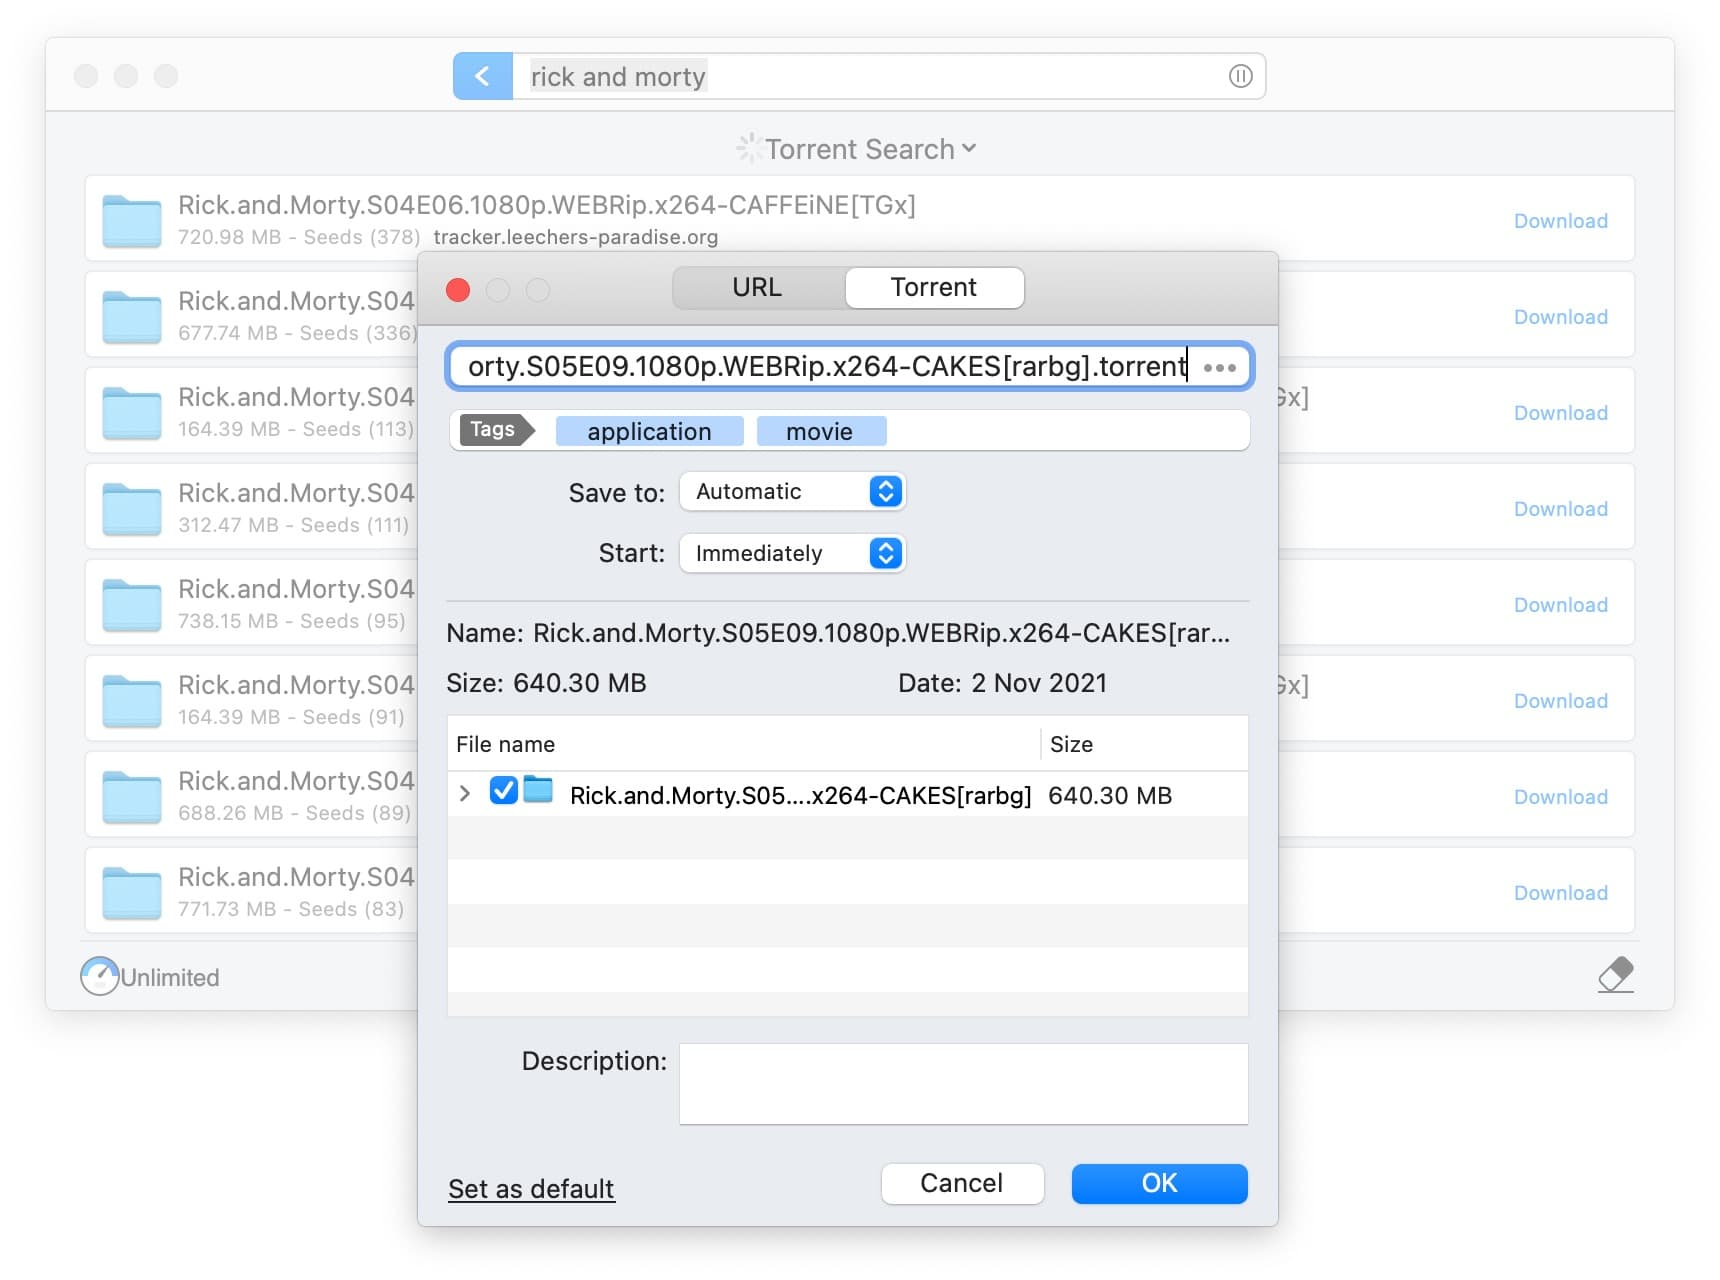Click the Rick.and.Morty.S05....x264-CAKES[rarbg] file name

[x=800, y=795]
